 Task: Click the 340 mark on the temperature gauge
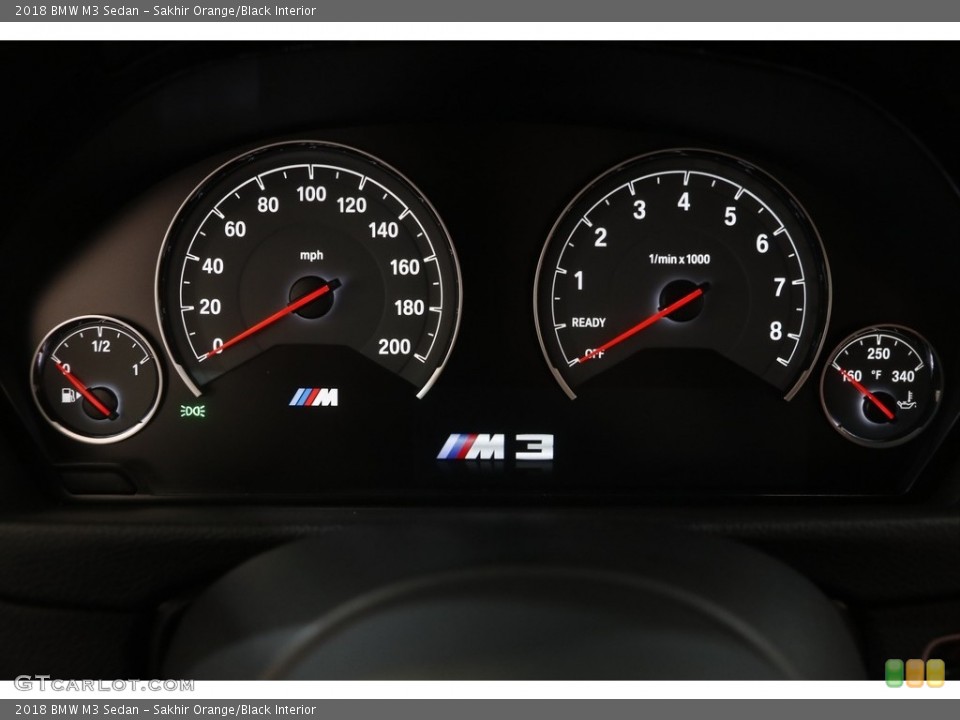(x=902, y=376)
